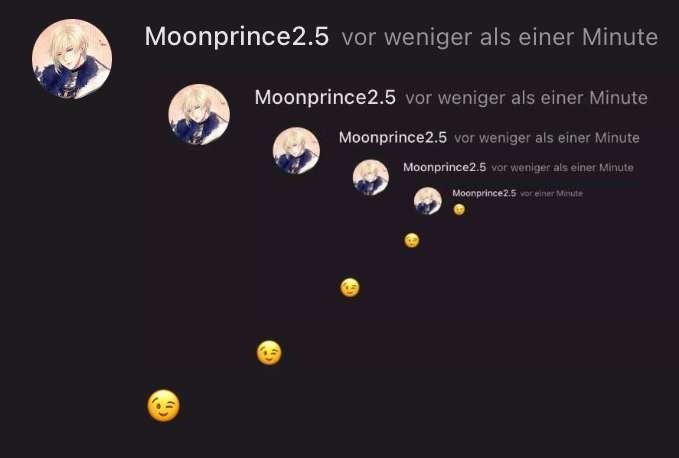679x458 pixels.
Task: Click the second-smallest winking emoji
Action: 412,240
